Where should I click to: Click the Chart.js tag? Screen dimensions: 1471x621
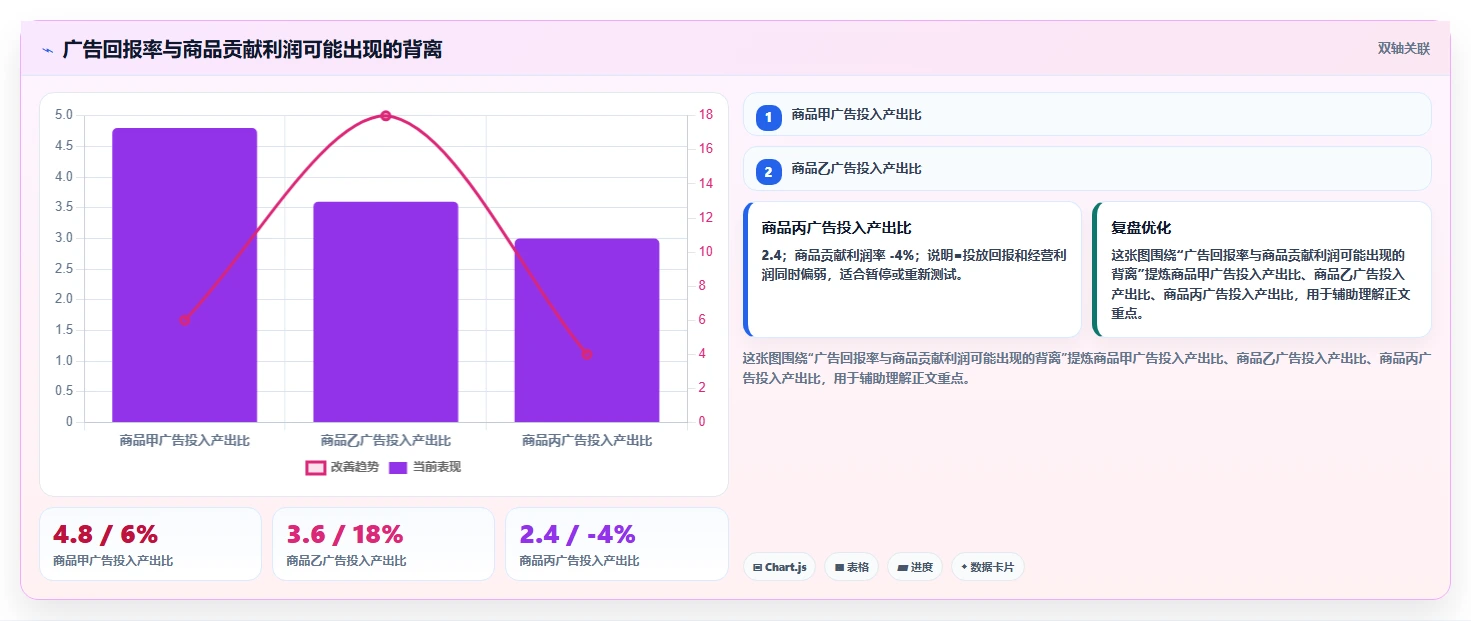pyautogui.click(x=779, y=567)
